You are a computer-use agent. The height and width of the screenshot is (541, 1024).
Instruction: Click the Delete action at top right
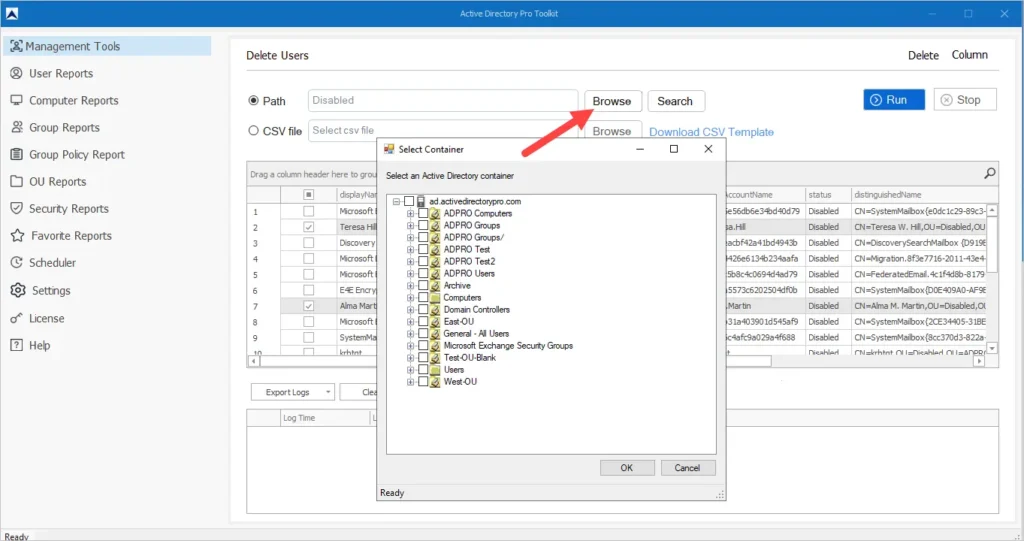tap(923, 56)
